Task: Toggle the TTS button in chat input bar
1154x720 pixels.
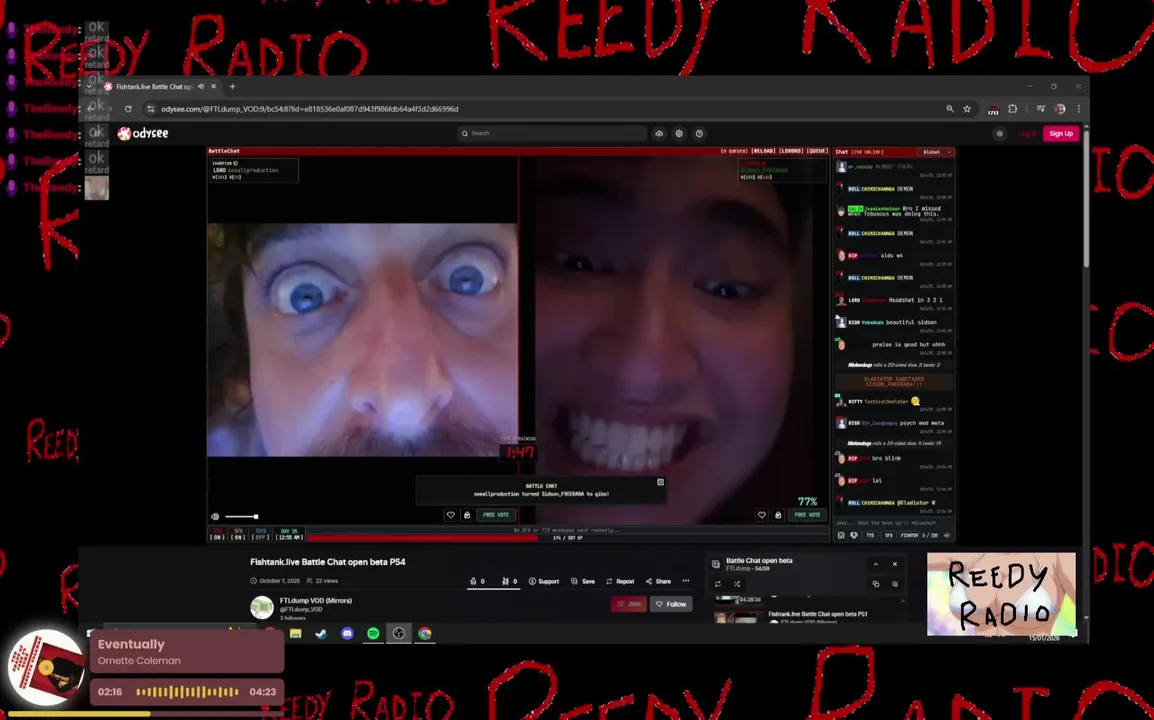Action: (x=870, y=535)
